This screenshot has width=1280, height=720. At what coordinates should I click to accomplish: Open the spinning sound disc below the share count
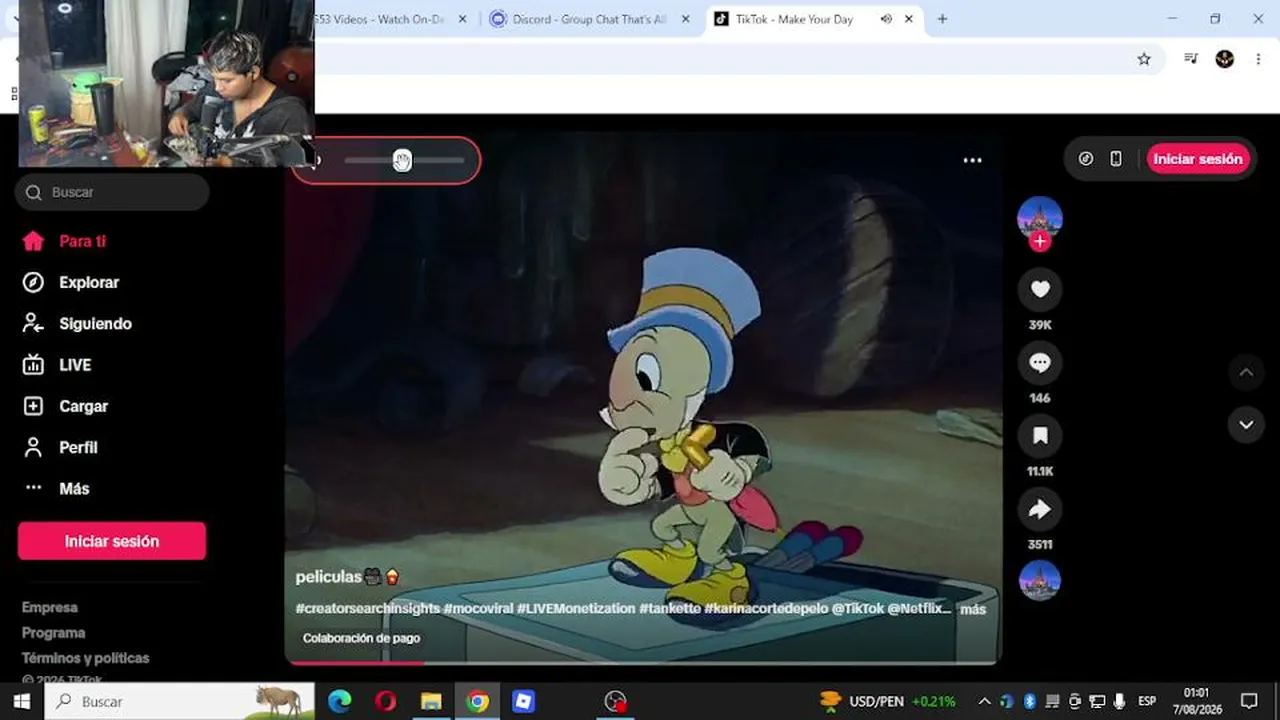click(1040, 580)
